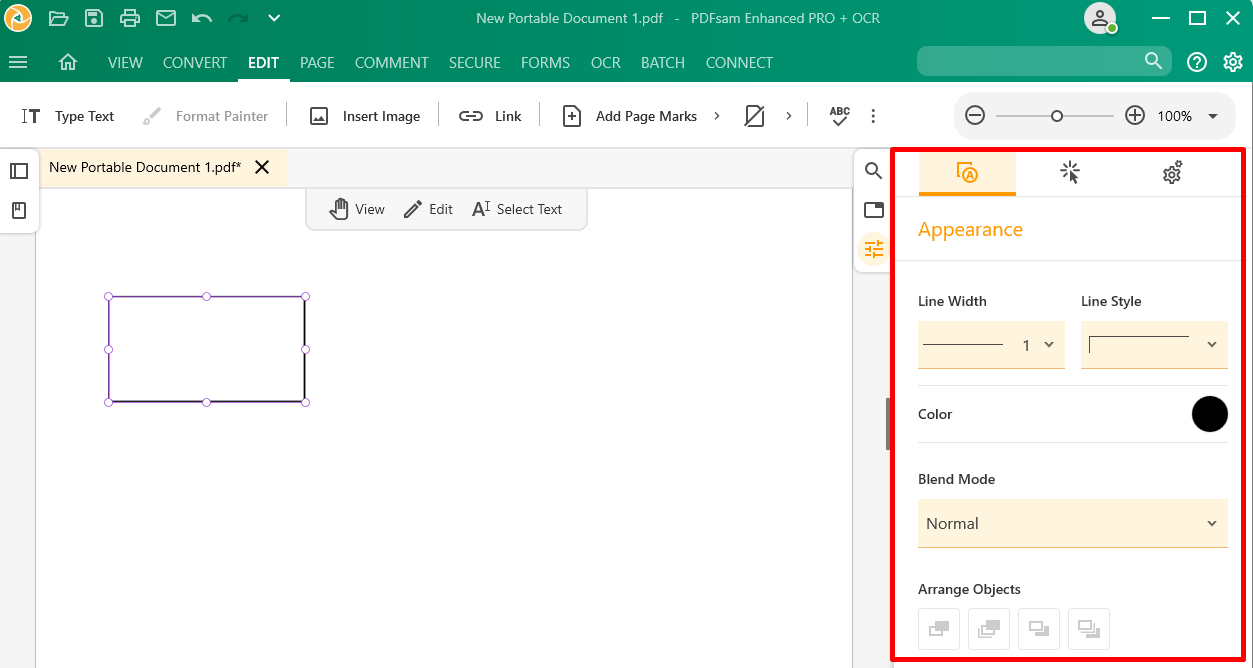Zoom out with the minus button
Viewport: 1253px width, 668px height.
point(975,116)
